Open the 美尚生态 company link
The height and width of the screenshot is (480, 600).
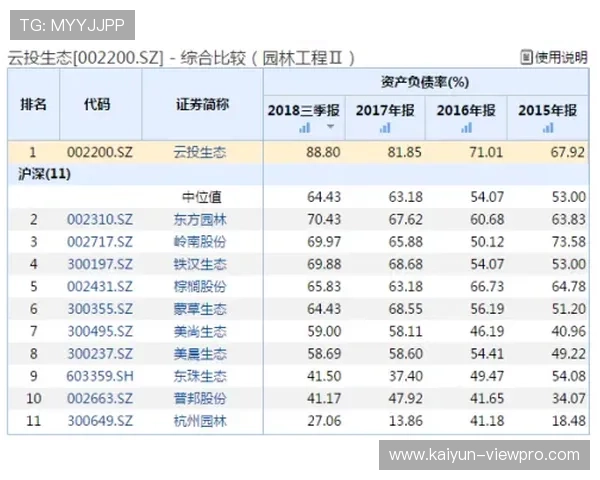(200, 331)
